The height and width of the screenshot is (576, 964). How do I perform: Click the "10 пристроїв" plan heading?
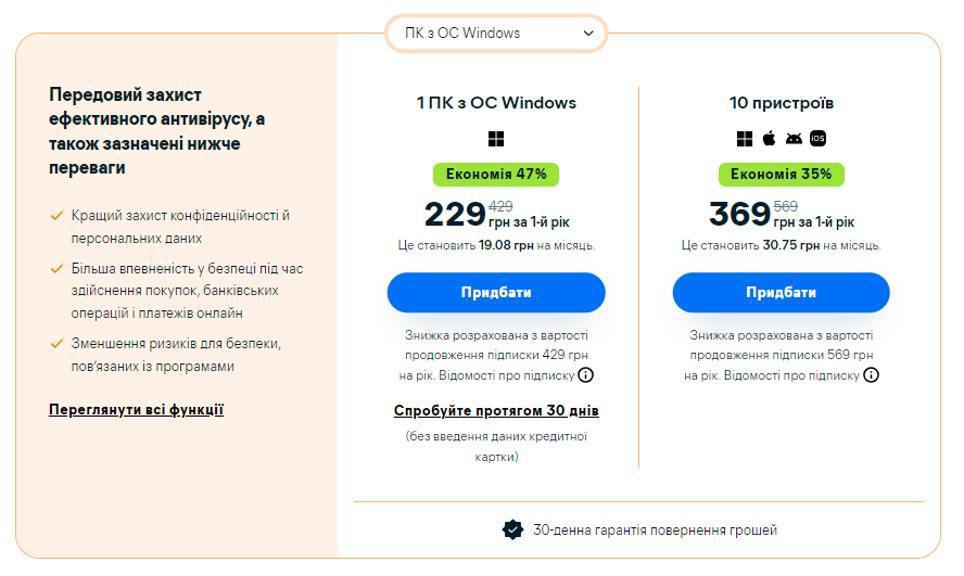click(x=781, y=103)
